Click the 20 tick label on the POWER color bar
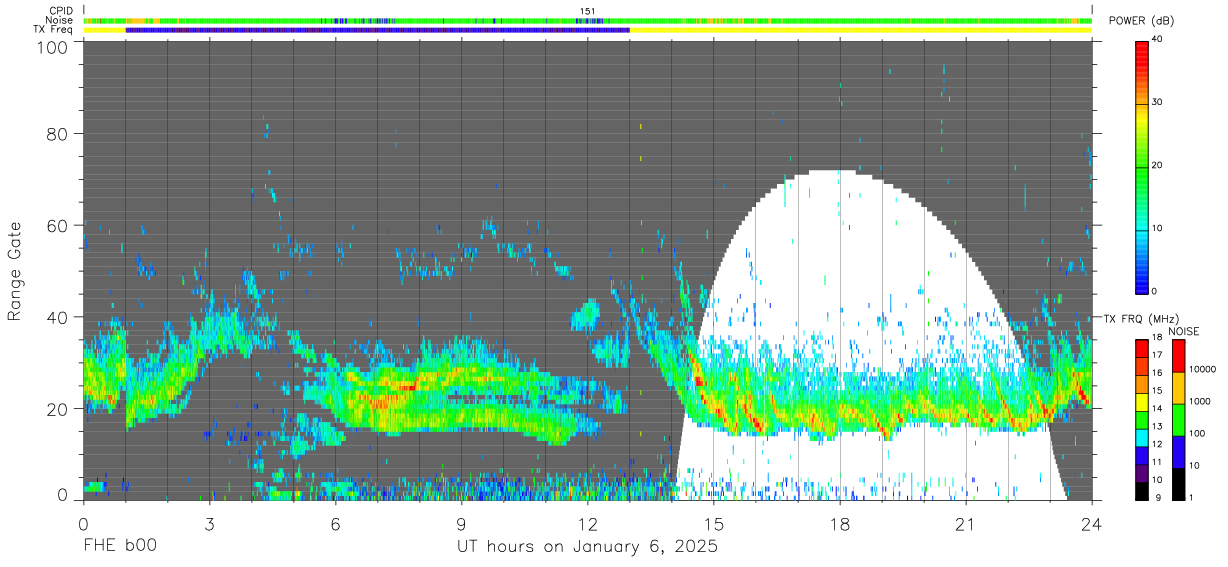Viewport: 1228px width, 567px height. click(x=1159, y=165)
